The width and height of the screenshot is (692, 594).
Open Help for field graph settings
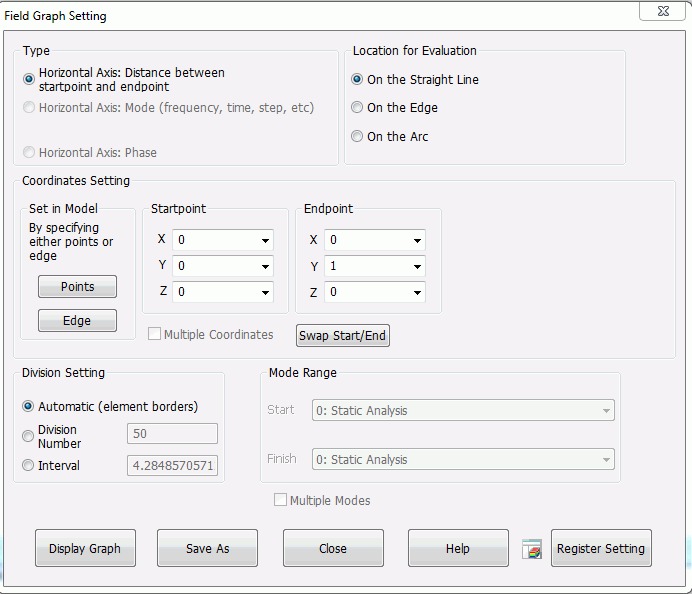coord(458,548)
